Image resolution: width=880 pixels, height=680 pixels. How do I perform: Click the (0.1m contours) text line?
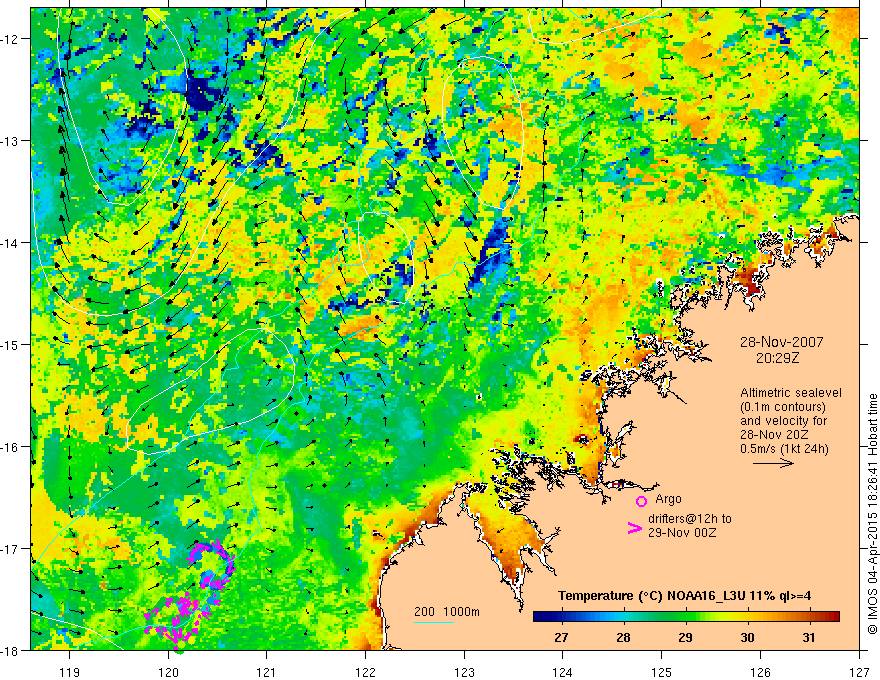(x=783, y=407)
